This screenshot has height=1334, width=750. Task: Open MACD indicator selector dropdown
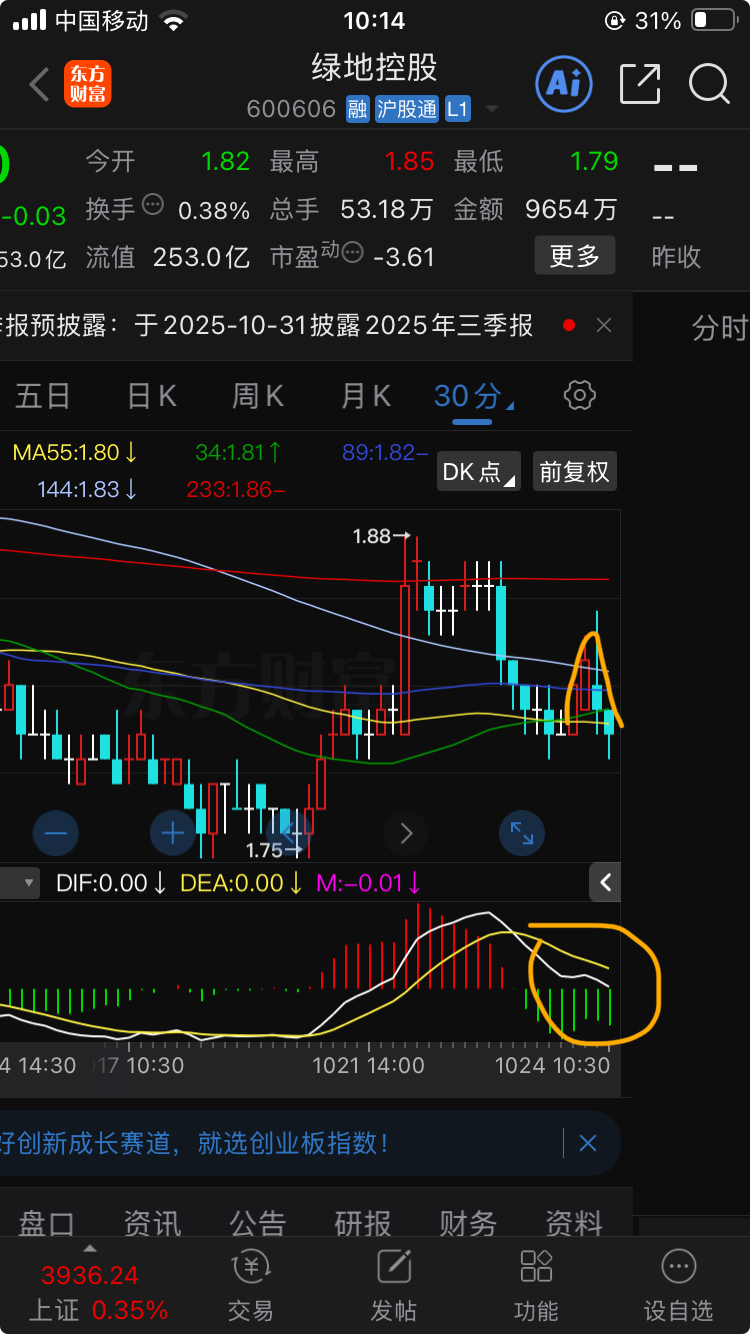click(19, 883)
